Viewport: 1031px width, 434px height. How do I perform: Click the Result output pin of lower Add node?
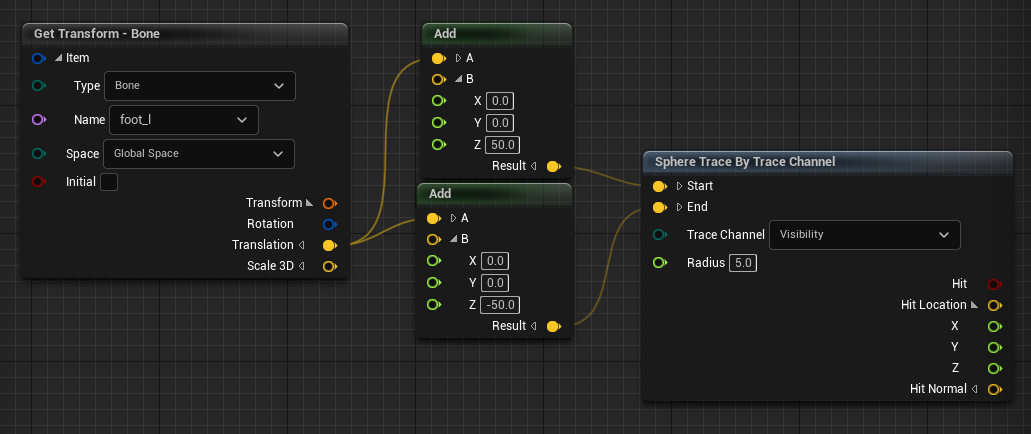(x=554, y=326)
